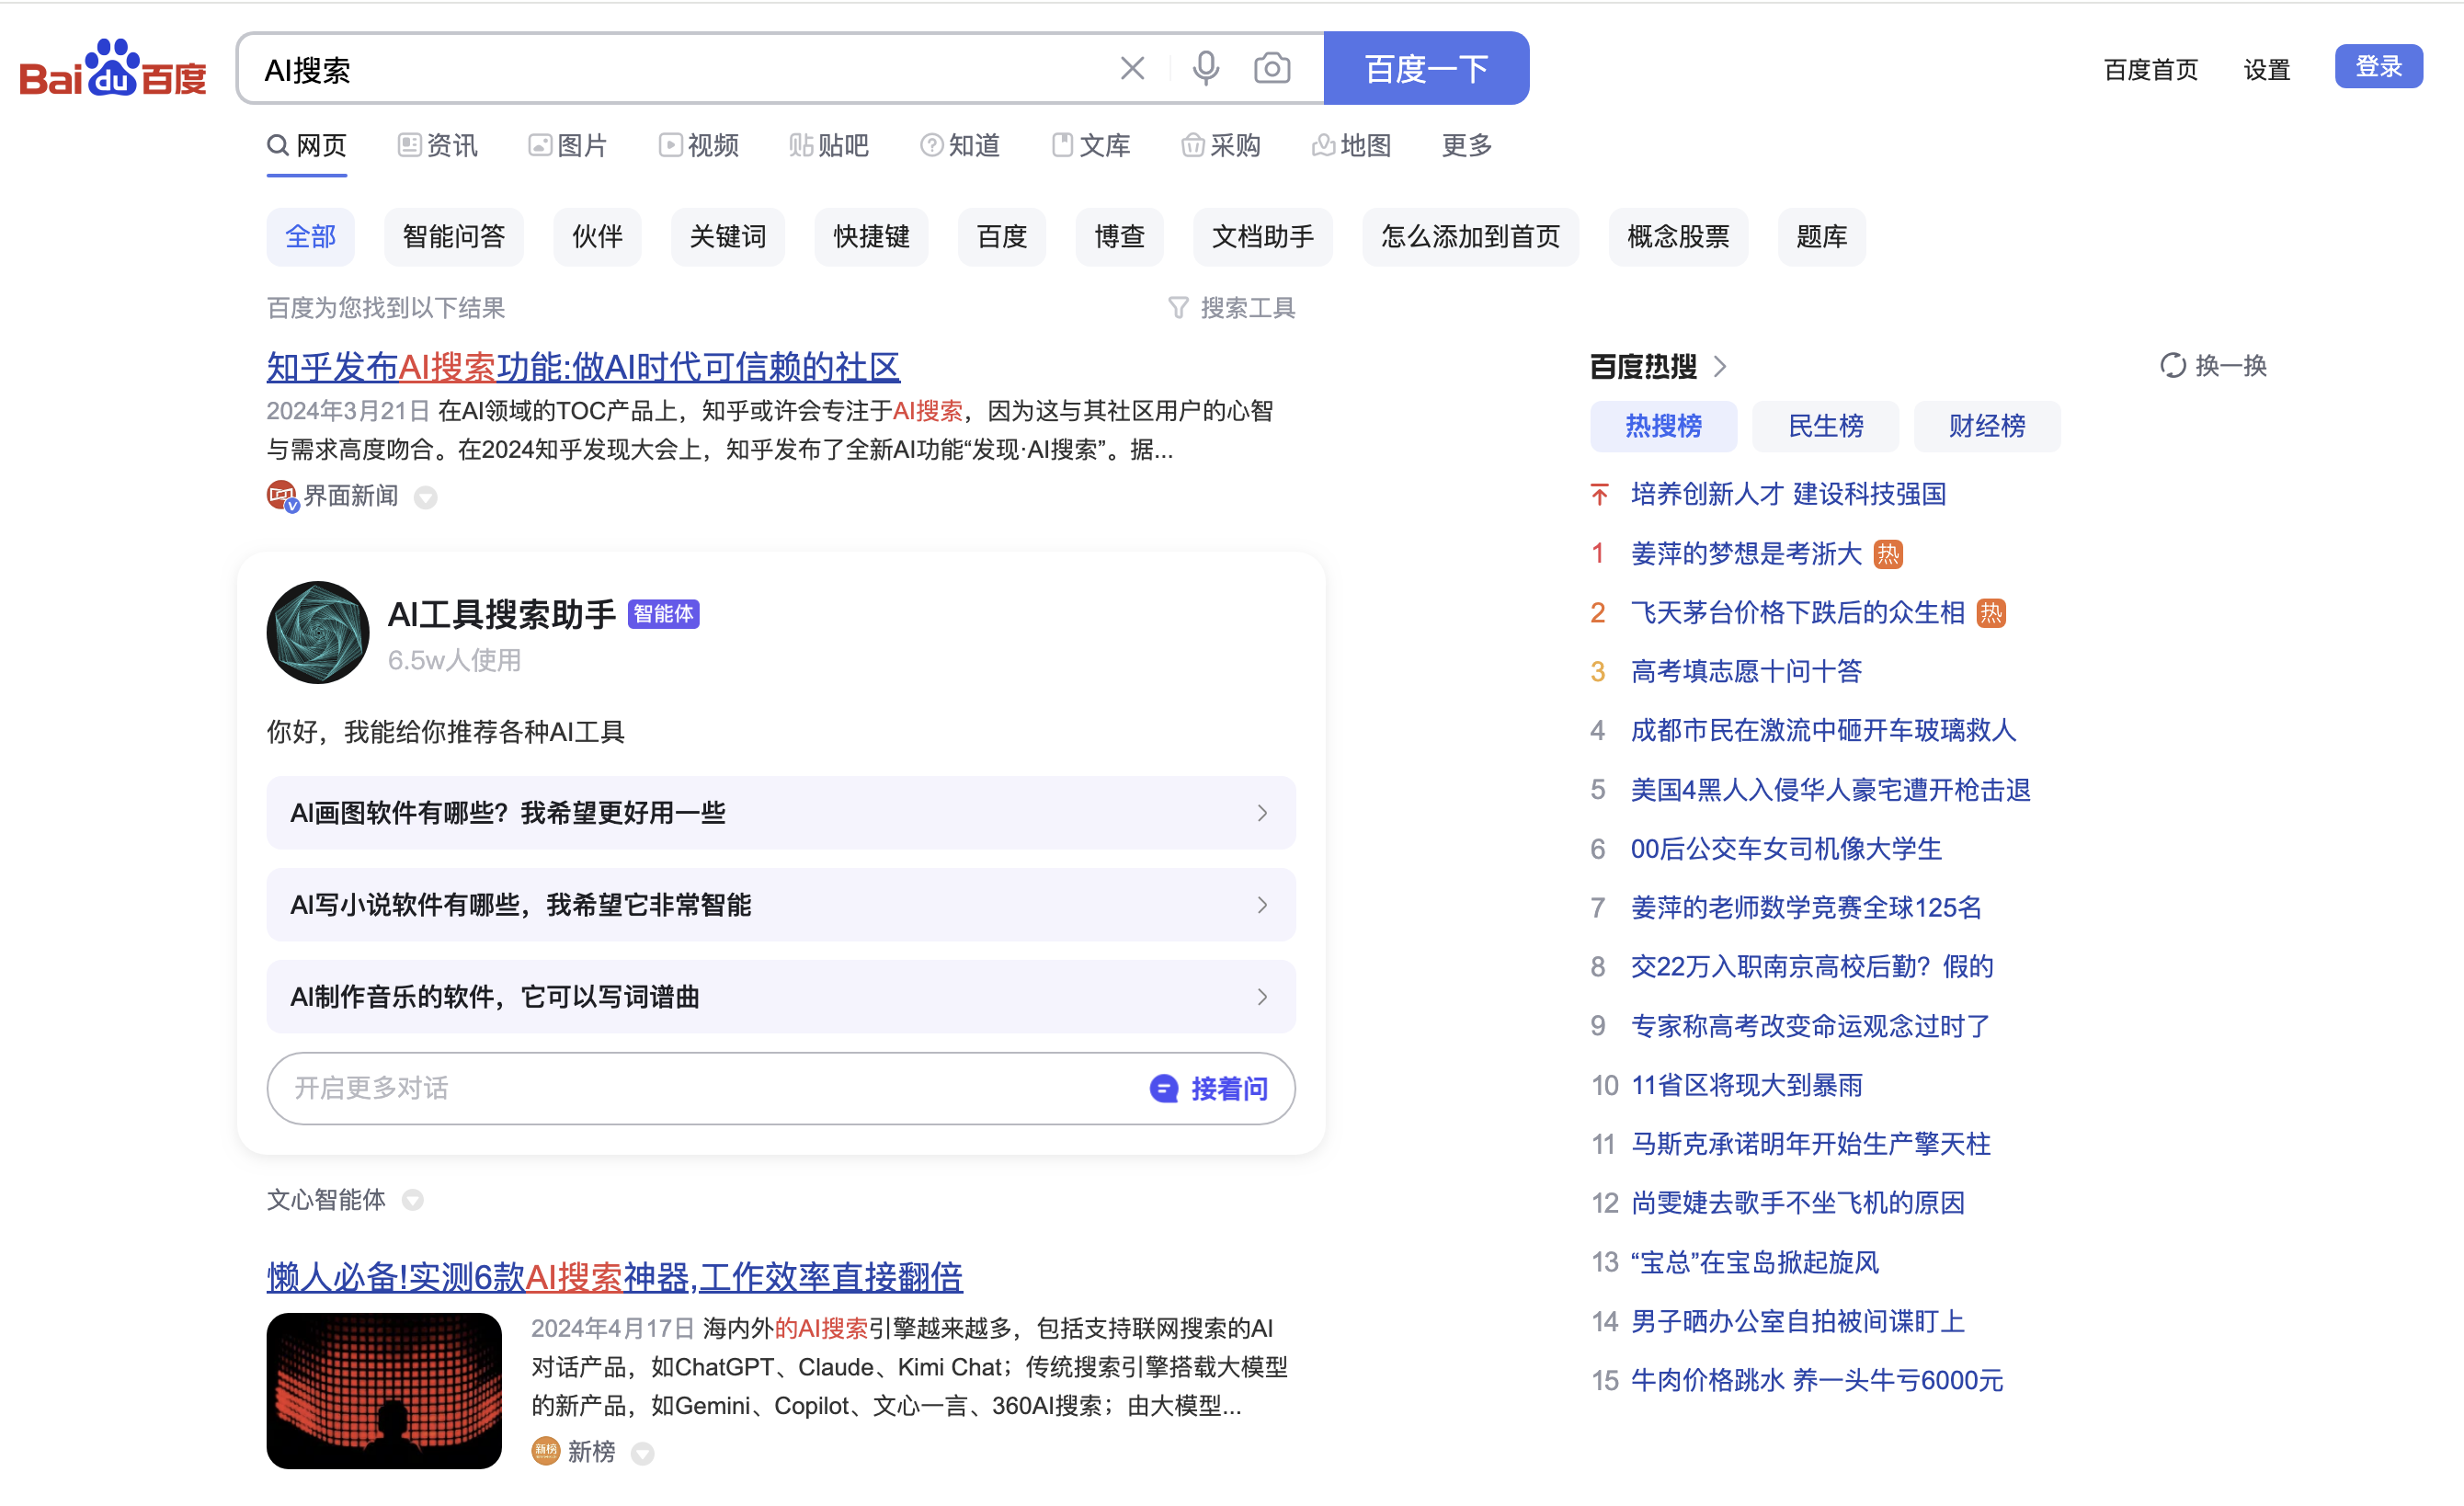
Task: Switch to the 文库 tab
Action: (x=1091, y=146)
